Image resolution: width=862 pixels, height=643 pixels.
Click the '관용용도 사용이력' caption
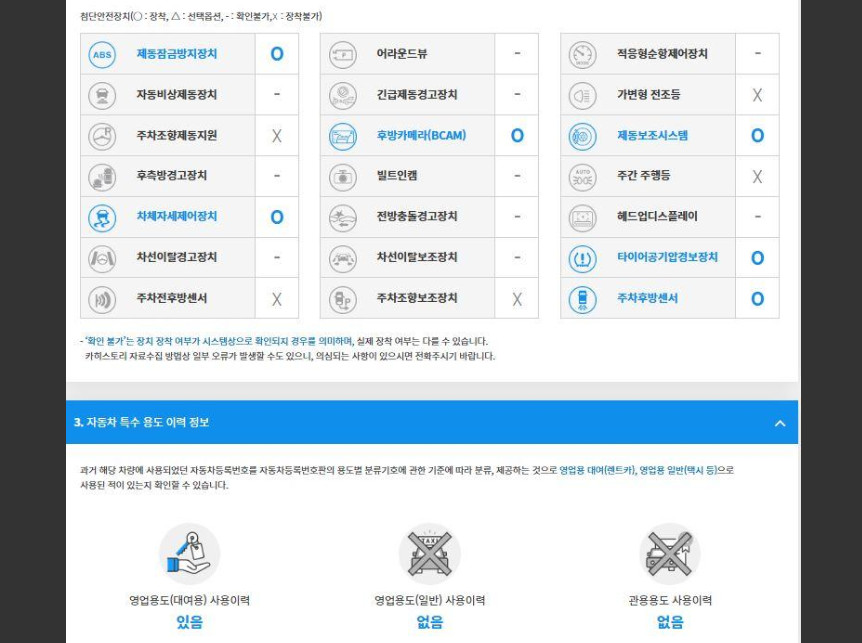[670, 600]
